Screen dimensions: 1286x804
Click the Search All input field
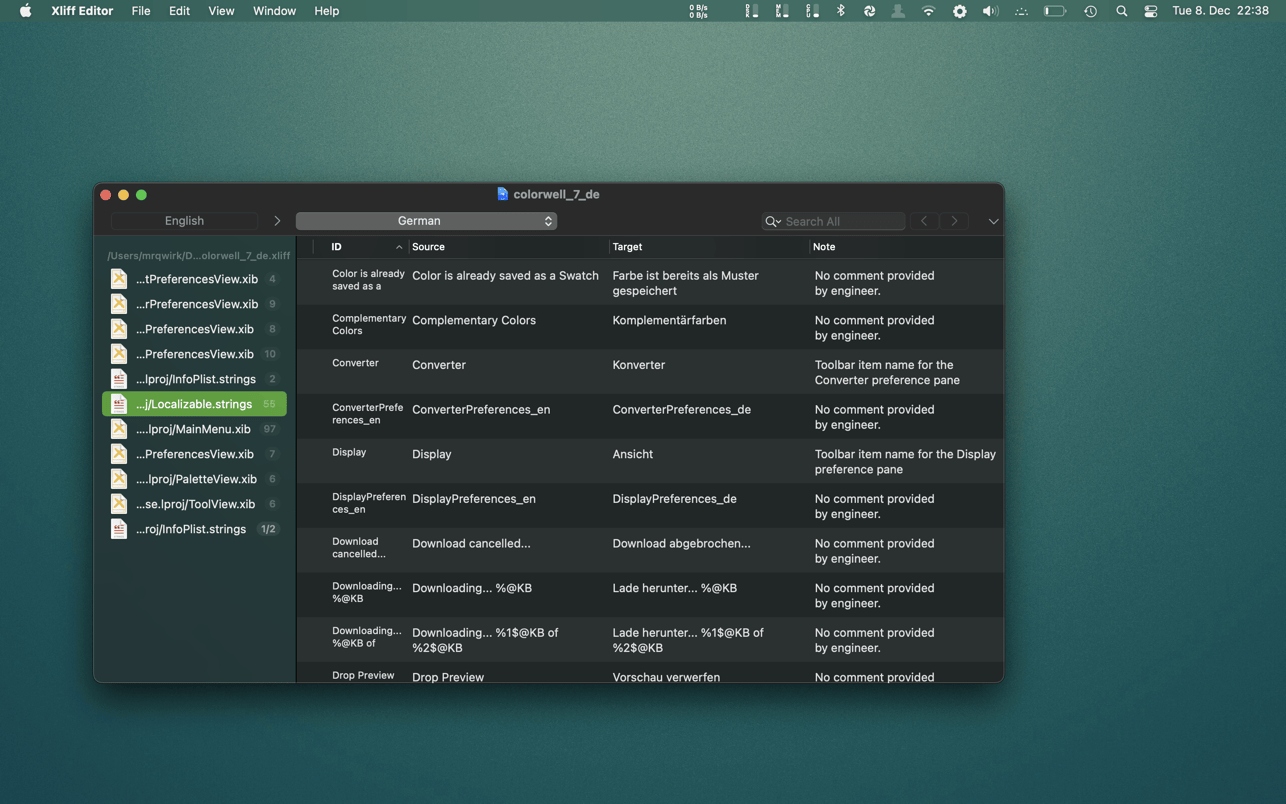[x=842, y=221]
